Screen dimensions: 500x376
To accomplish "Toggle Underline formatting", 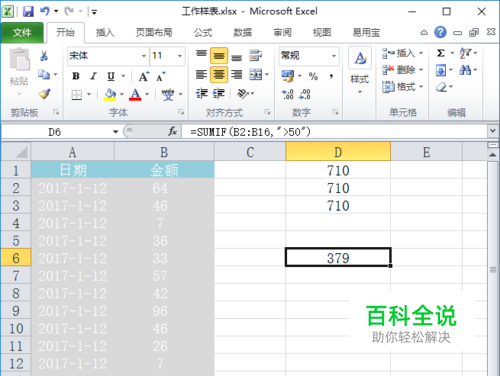I will pyautogui.click(x=111, y=77).
